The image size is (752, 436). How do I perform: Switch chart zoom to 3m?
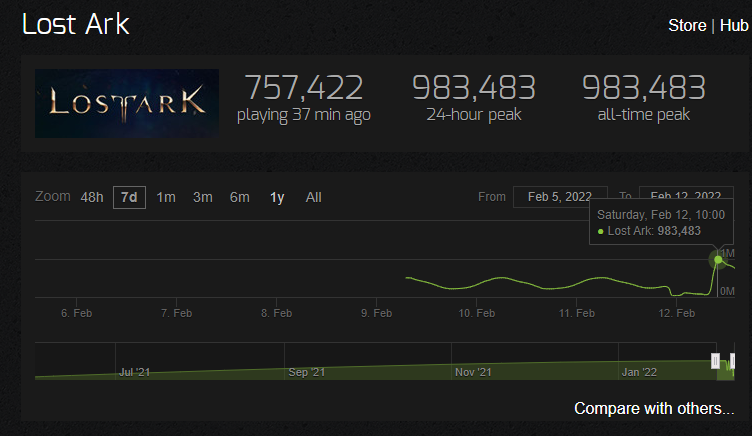[x=202, y=197]
